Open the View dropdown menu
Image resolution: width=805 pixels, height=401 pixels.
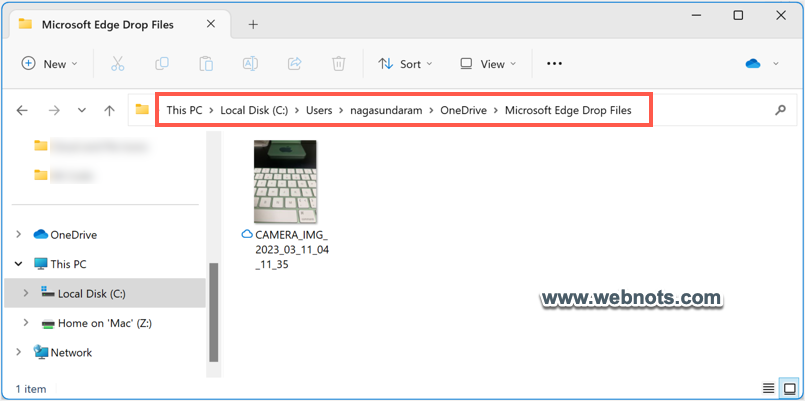(488, 64)
